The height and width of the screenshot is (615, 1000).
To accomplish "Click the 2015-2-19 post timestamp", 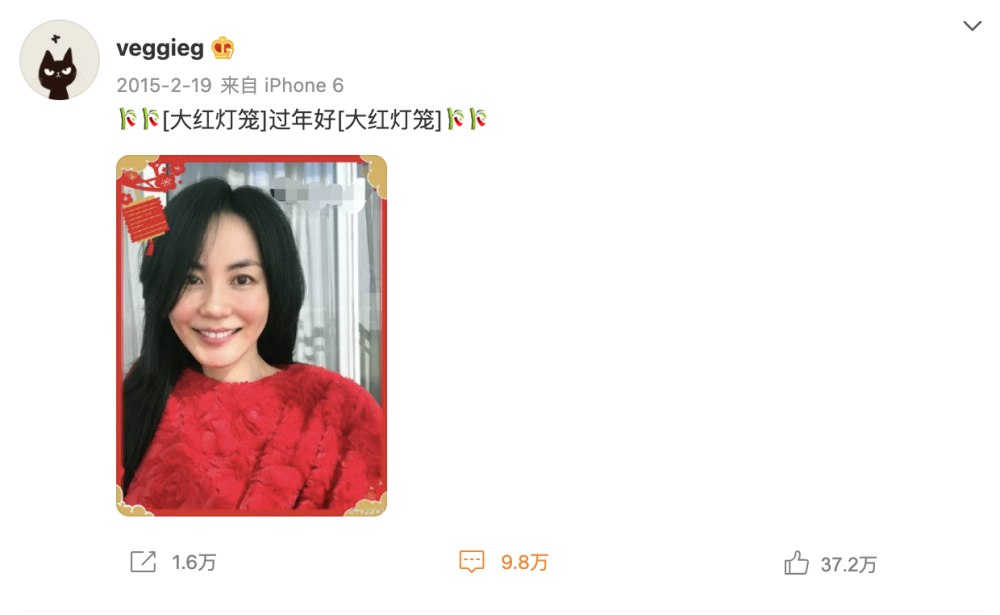I will tap(164, 85).
